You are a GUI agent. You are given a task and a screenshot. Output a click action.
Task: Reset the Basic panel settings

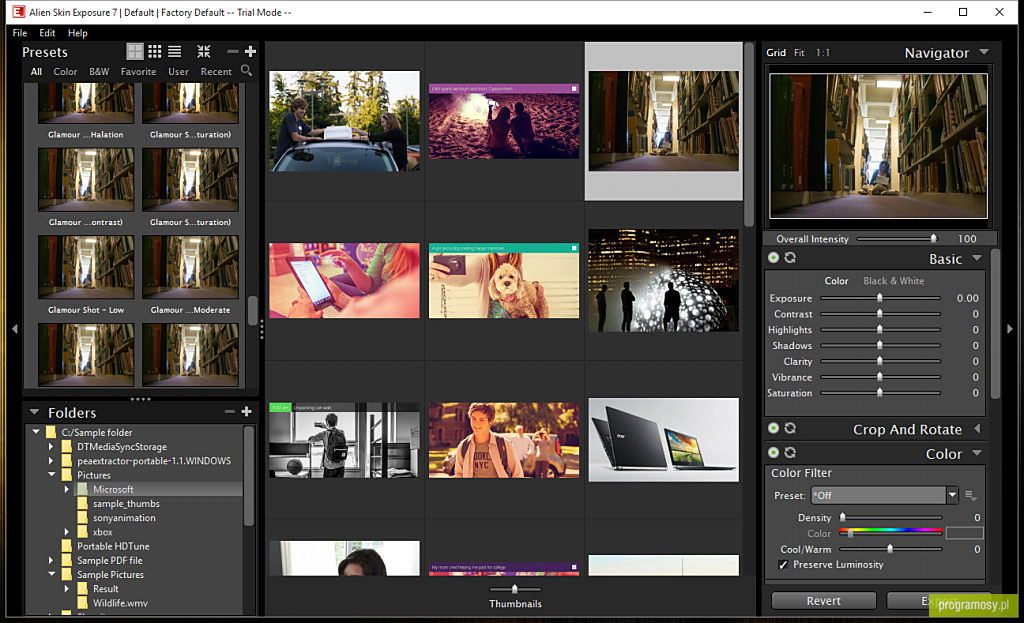[790, 258]
